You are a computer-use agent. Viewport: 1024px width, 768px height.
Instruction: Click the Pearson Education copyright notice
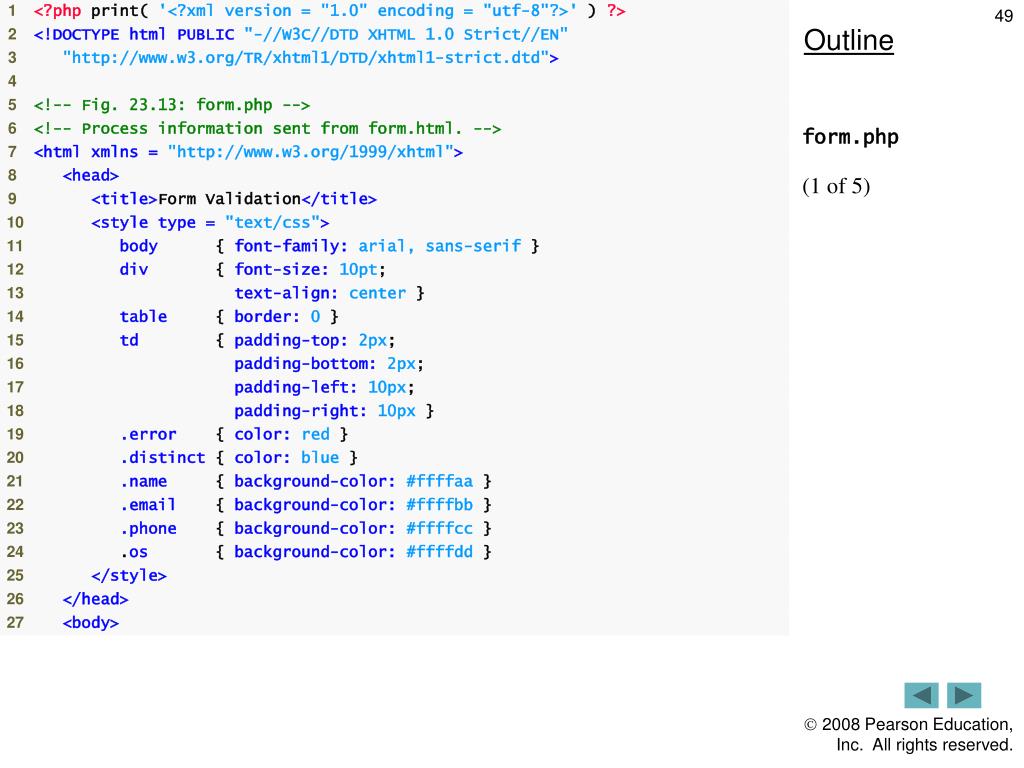tap(908, 735)
